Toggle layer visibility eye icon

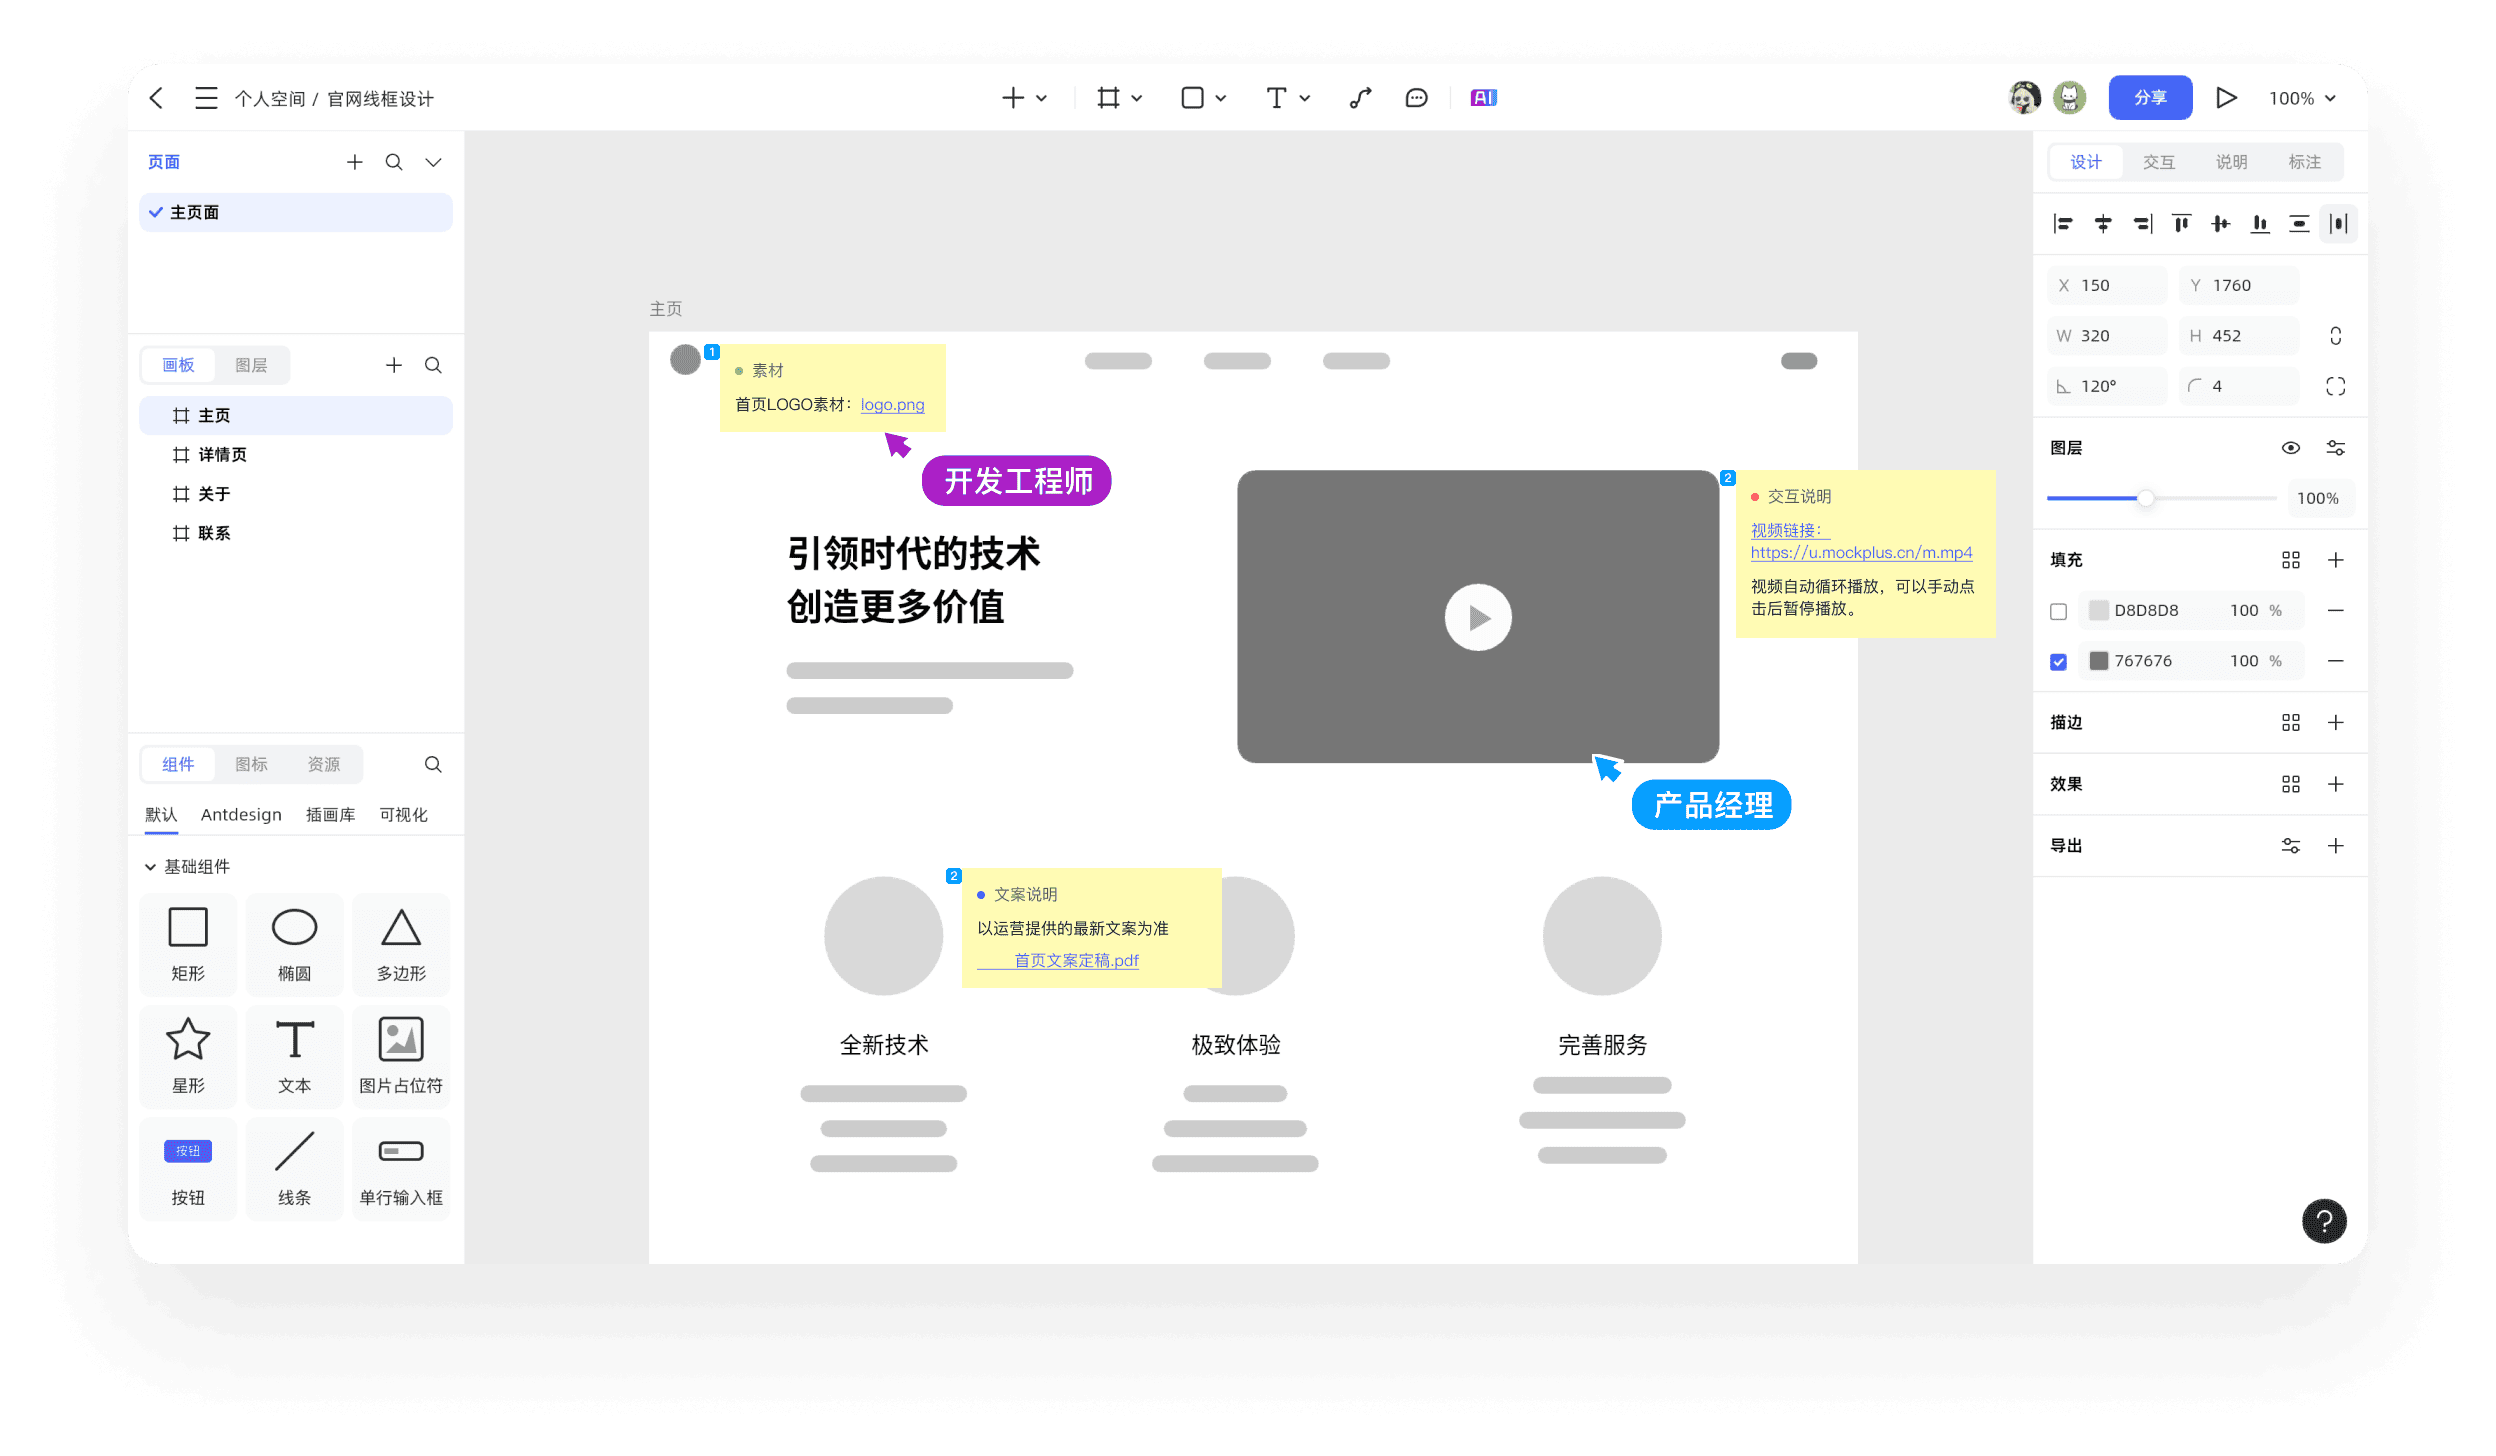pyautogui.click(x=2290, y=448)
